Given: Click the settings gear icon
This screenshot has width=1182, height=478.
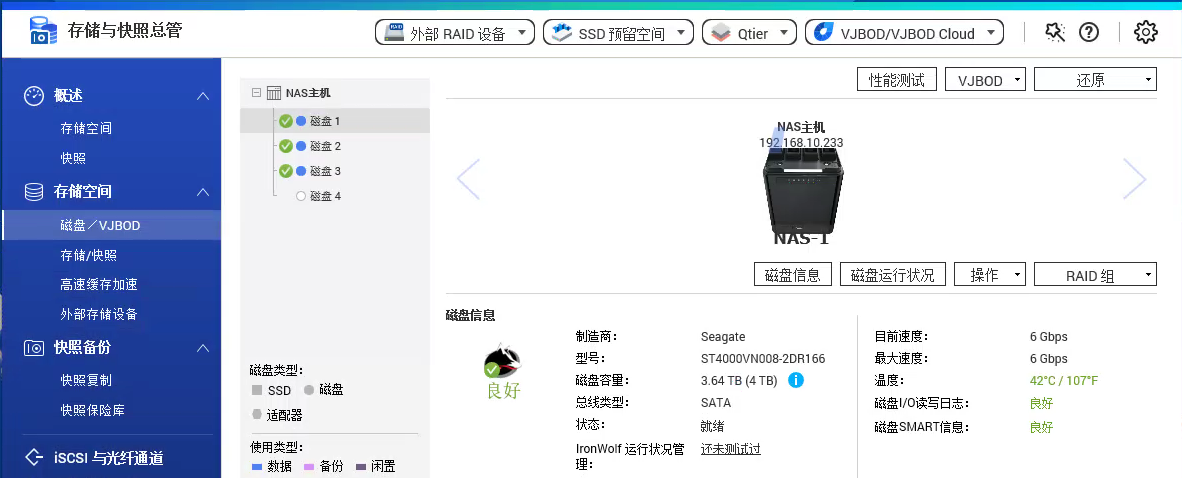Looking at the screenshot, I should (x=1145, y=33).
